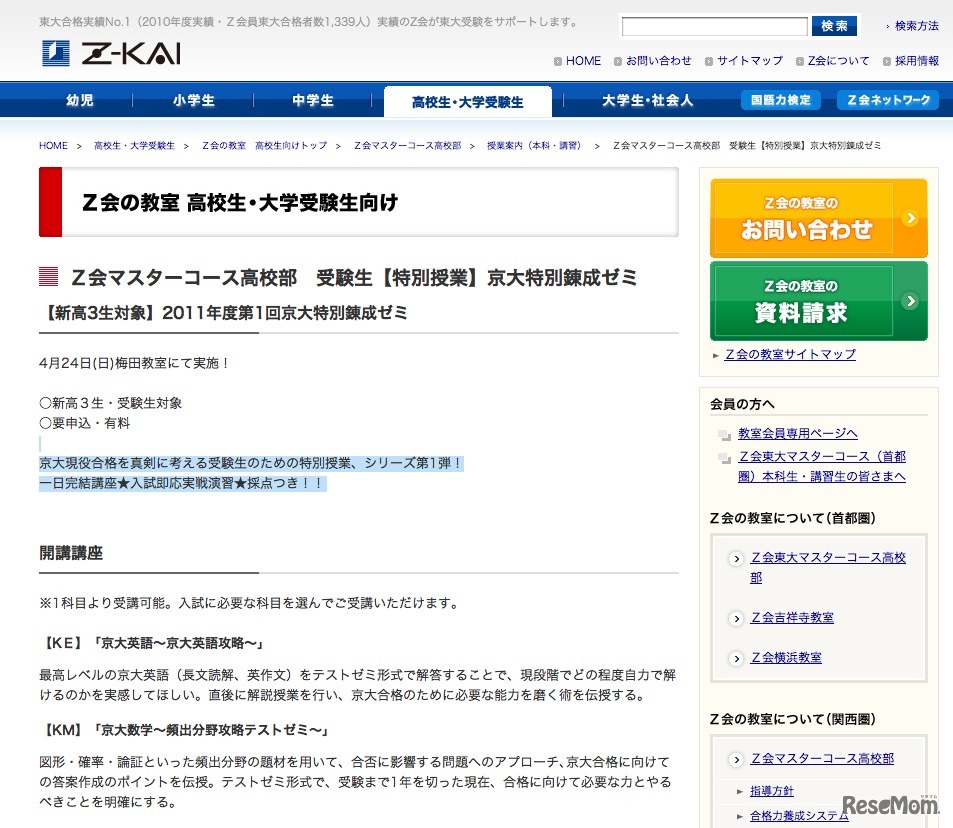Open Z会の教室サイトマップ link
This screenshot has height=828, width=953.
coord(790,354)
